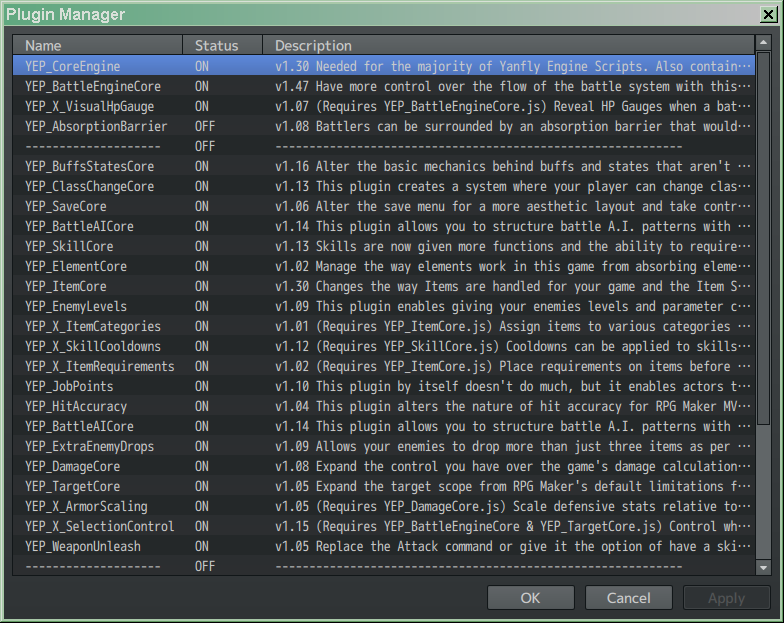Select the YEP_SaveCore plugin

pos(384,206)
